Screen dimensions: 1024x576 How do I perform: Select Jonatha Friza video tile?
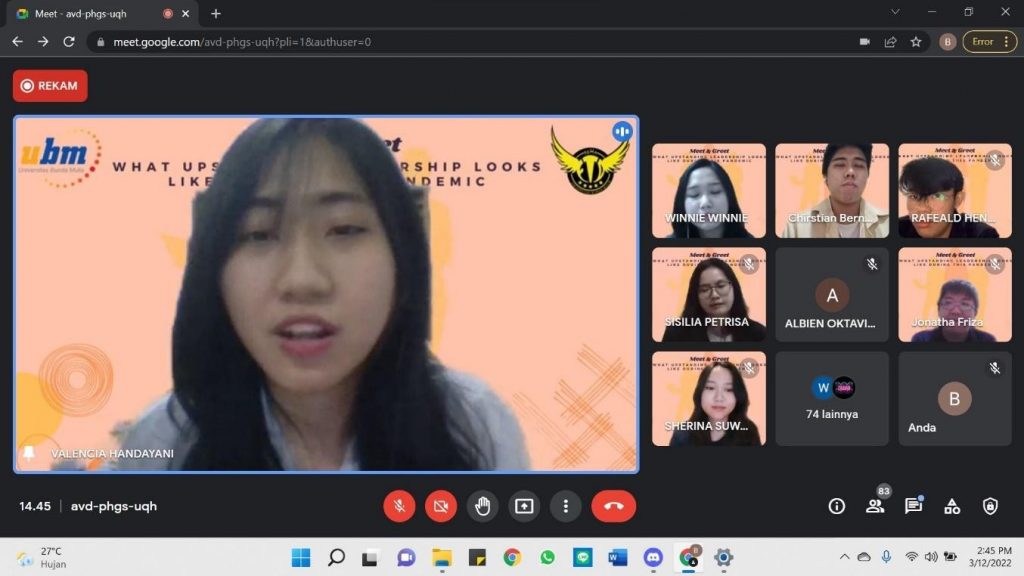[955, 295]
